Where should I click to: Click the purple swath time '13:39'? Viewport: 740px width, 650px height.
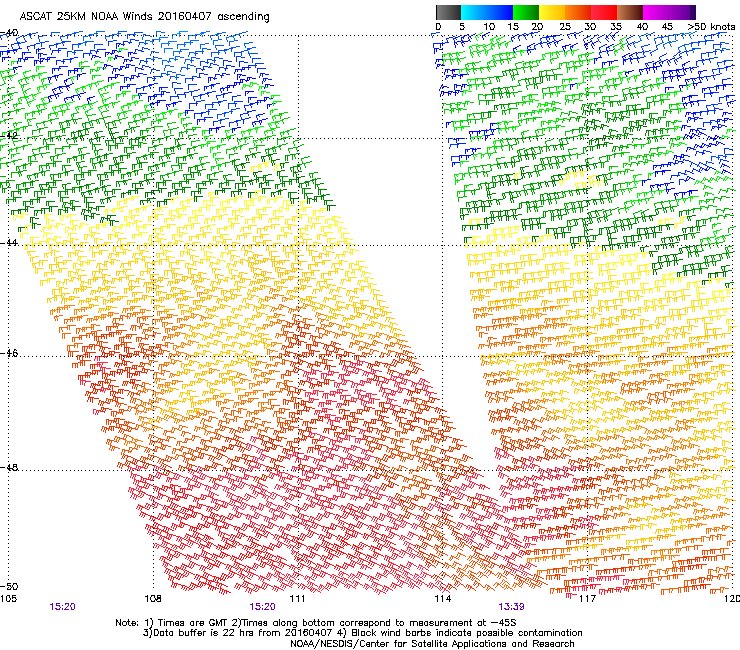[x=512, y=607]
